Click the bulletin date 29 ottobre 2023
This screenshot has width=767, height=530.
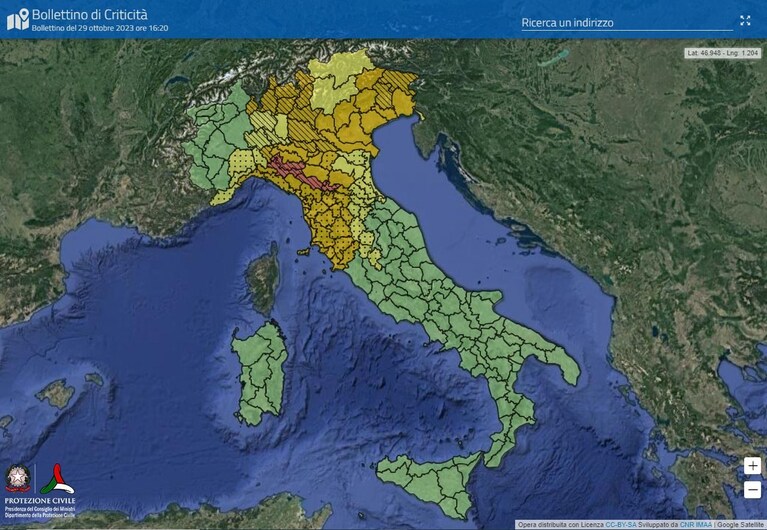[x=100, y=28]
